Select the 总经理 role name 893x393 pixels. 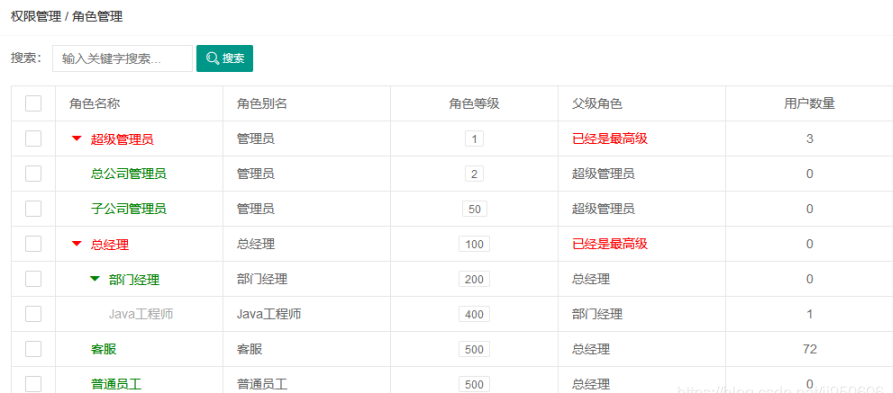pos(109,244)
